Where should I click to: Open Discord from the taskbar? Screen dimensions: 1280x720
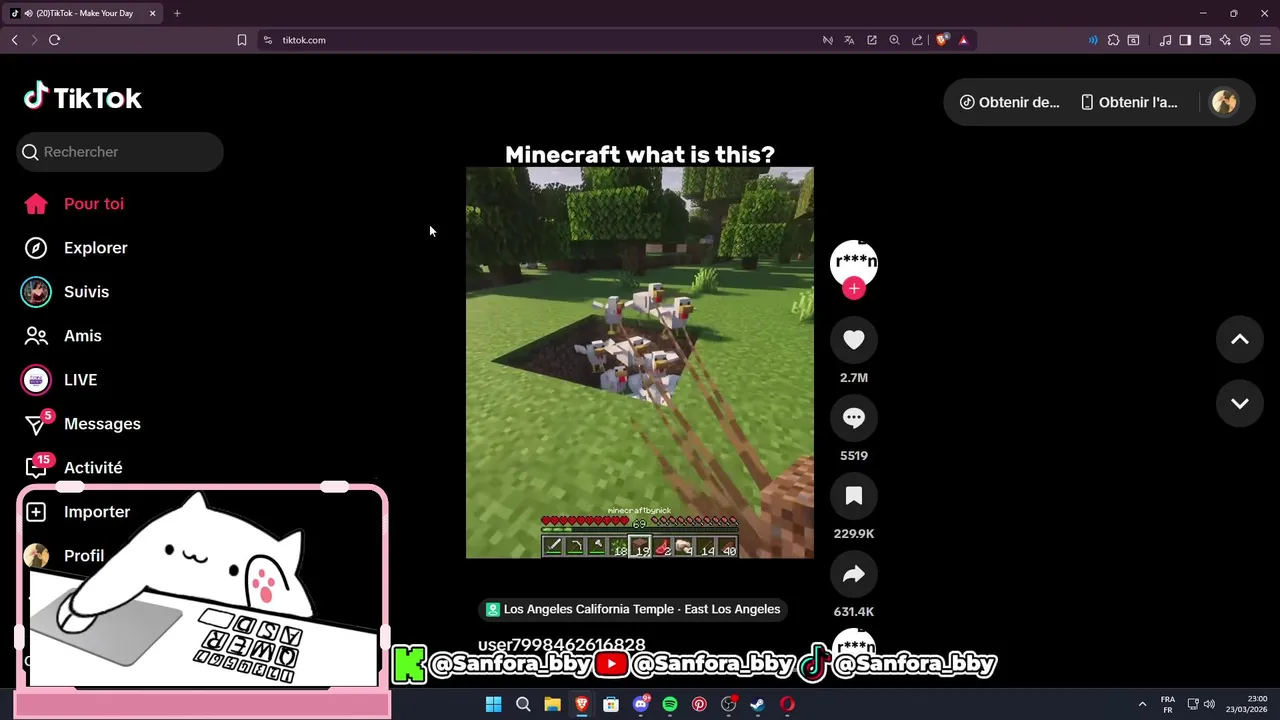point(641,704)
